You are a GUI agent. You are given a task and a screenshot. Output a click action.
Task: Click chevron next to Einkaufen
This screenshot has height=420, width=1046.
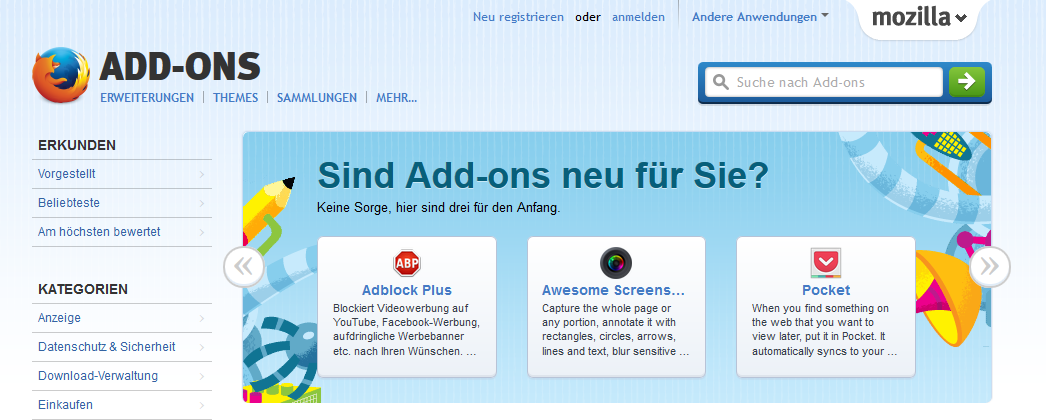point(201,405)
